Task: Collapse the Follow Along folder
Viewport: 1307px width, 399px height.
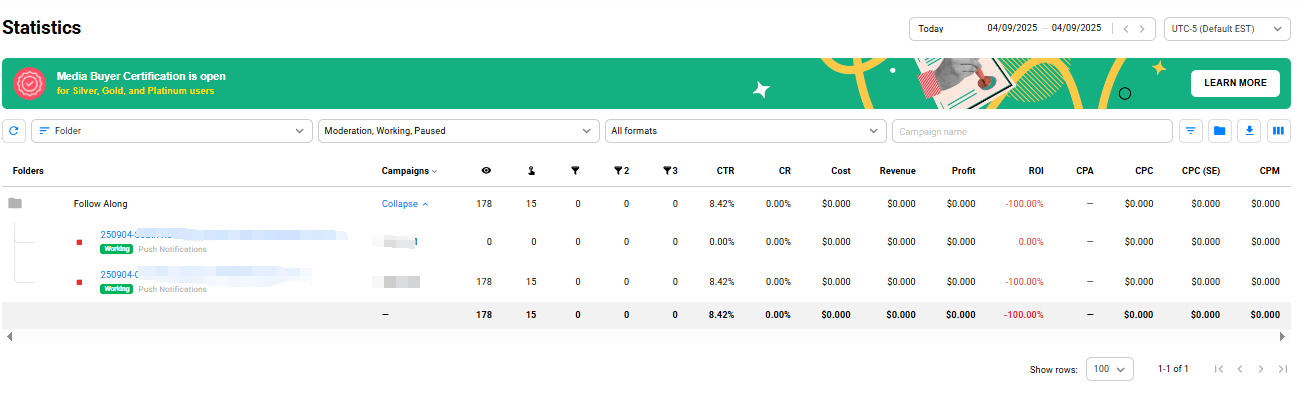Action: (x=405, y=204)
